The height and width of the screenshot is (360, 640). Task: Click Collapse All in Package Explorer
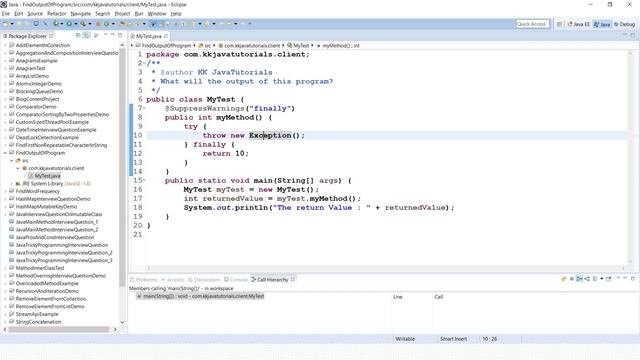78,36
